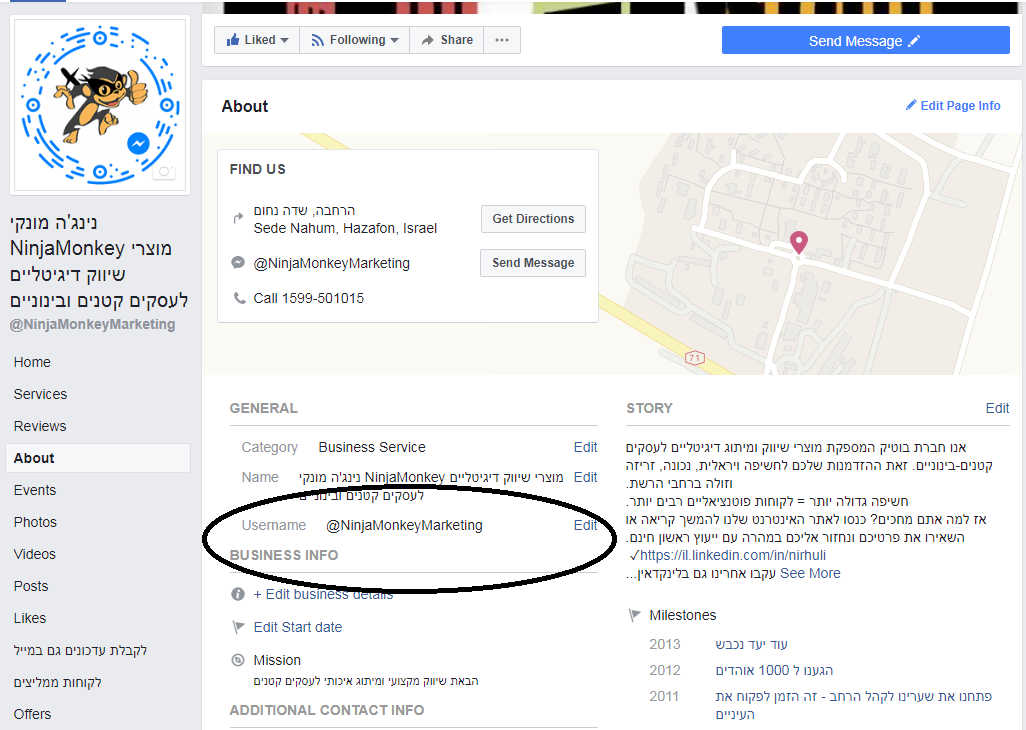Click the @NinjaMonkeyMarketing username value
Image resolution: width=1026 pixels, height=730 pixels.
point(404,525)
